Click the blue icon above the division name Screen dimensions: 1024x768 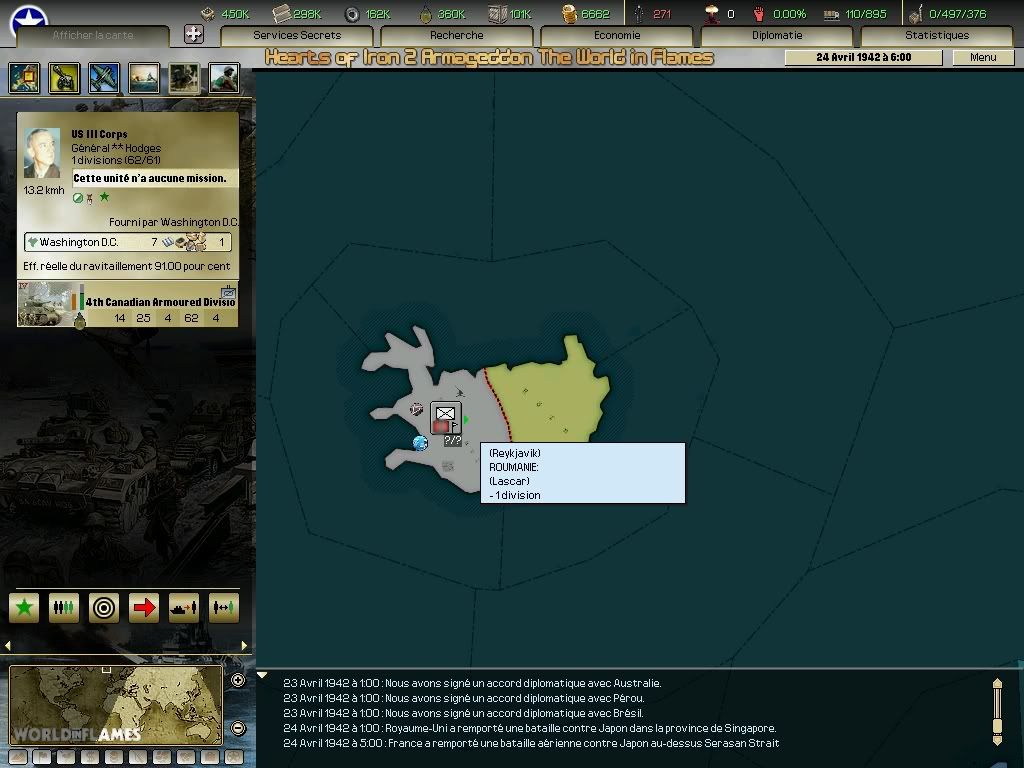(x=228, y=291)
